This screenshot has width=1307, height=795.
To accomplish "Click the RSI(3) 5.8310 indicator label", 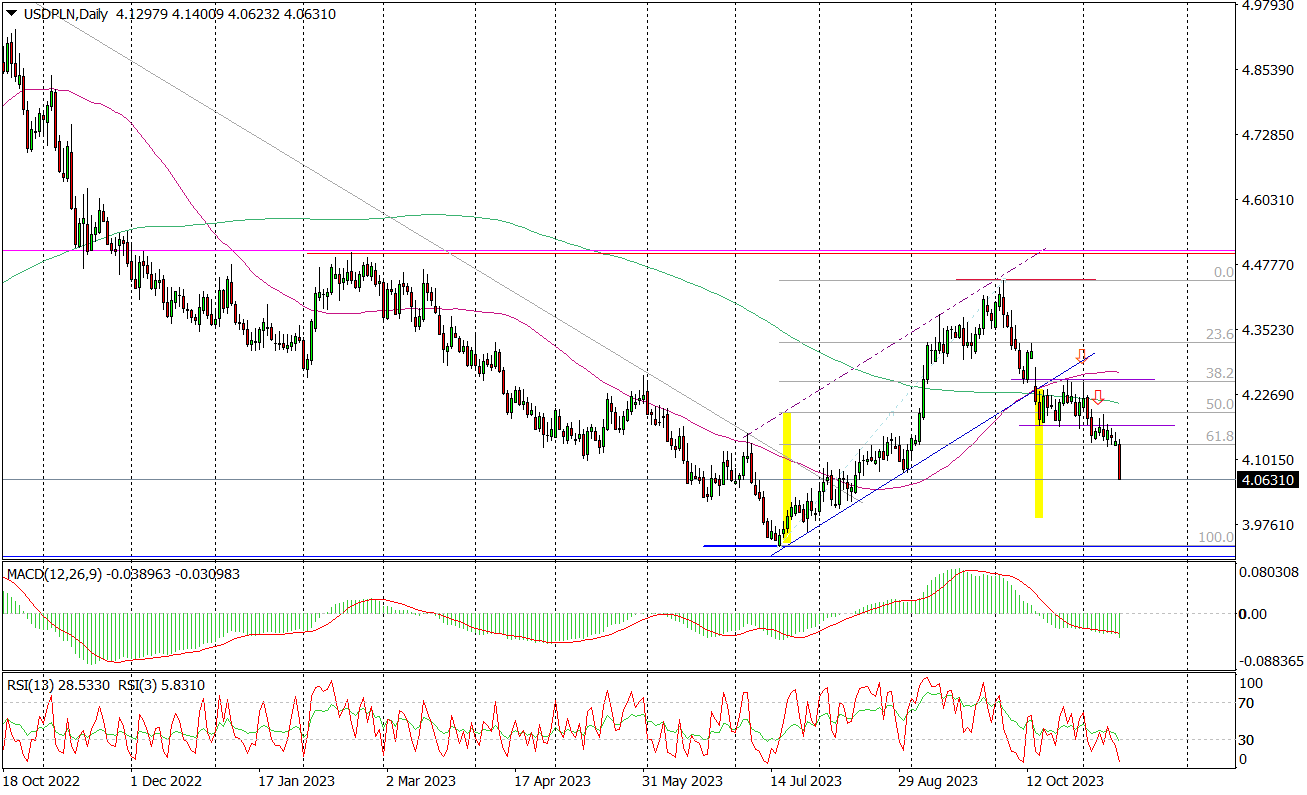I will 162,686.
